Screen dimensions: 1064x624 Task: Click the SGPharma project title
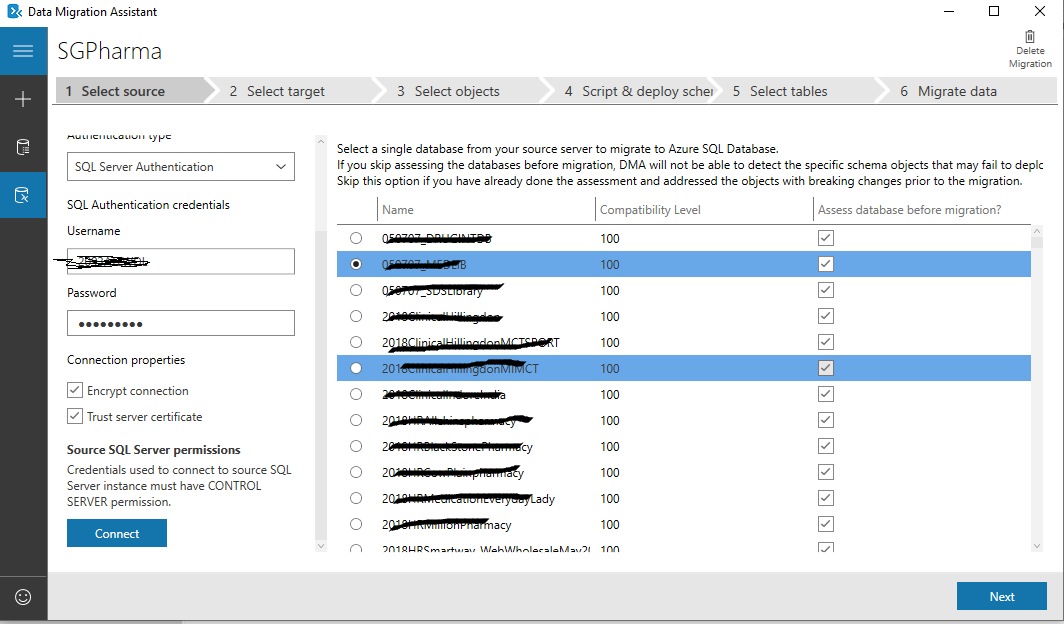tap(109, 51)
